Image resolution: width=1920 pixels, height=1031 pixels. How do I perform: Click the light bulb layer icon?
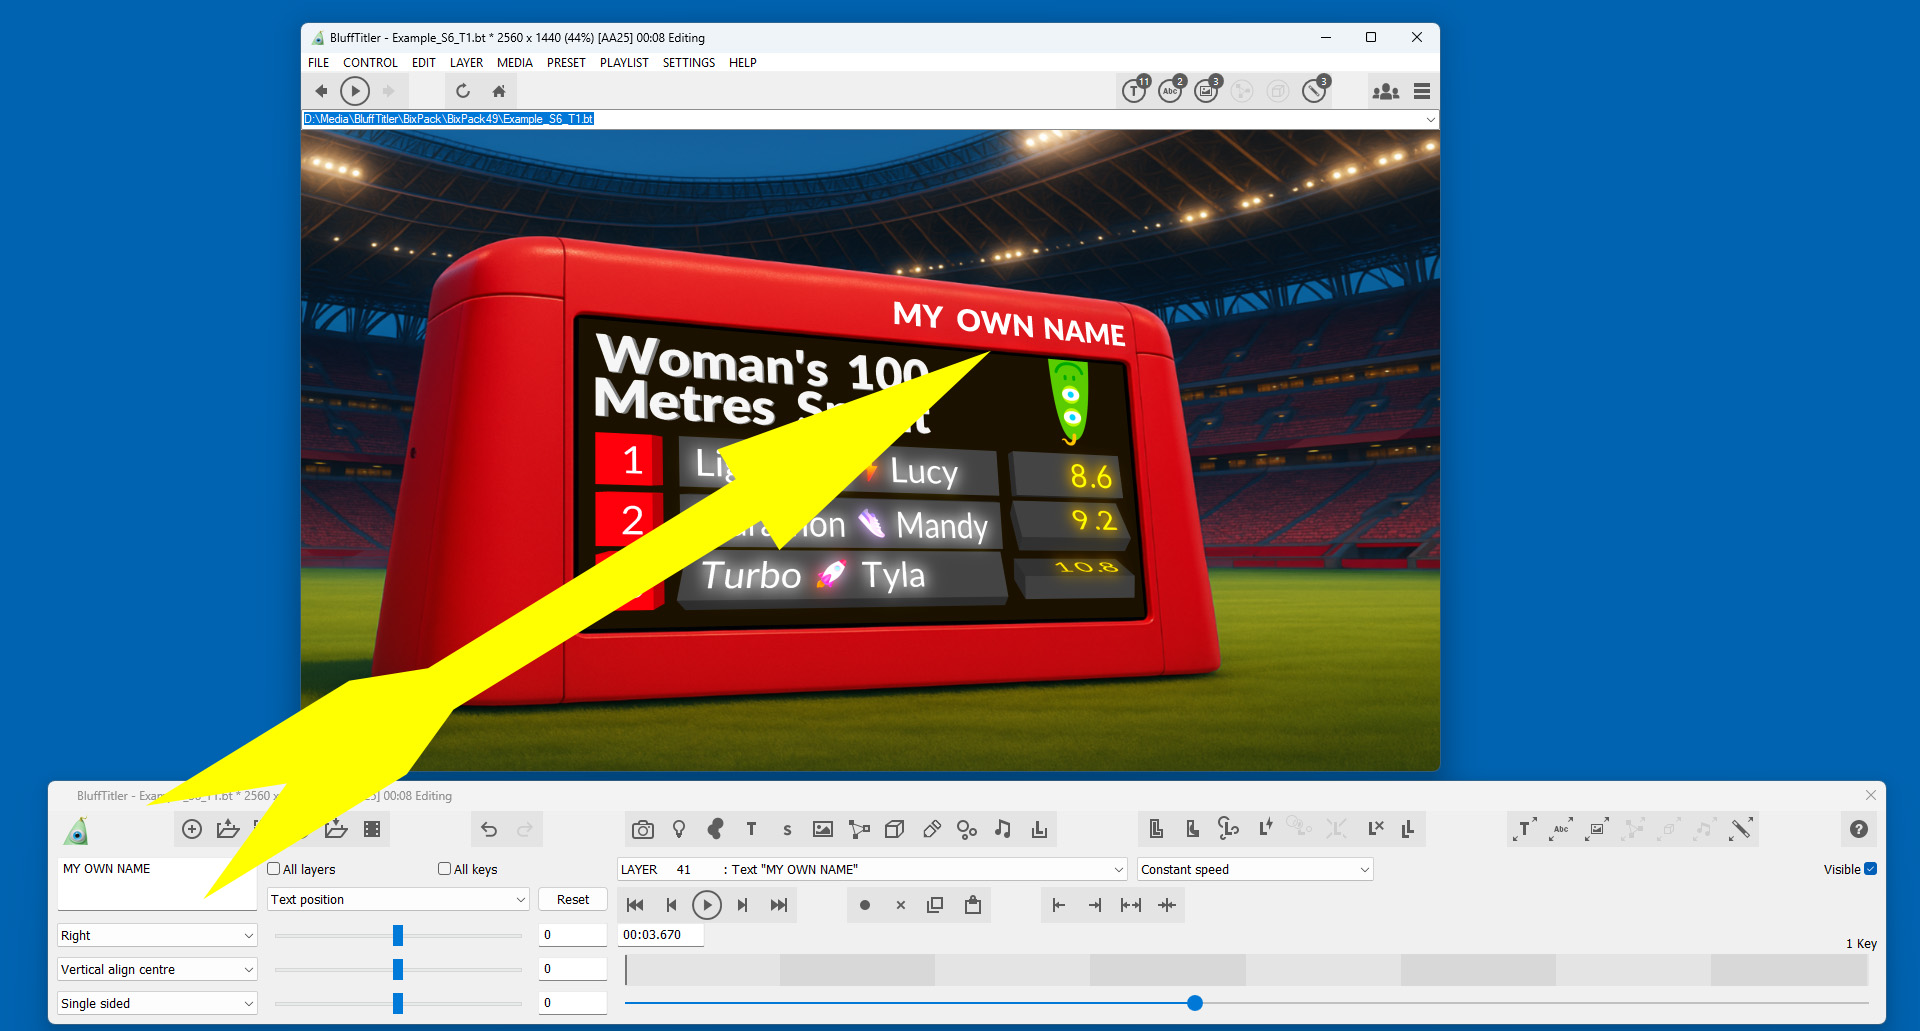(x=679, y=829)
